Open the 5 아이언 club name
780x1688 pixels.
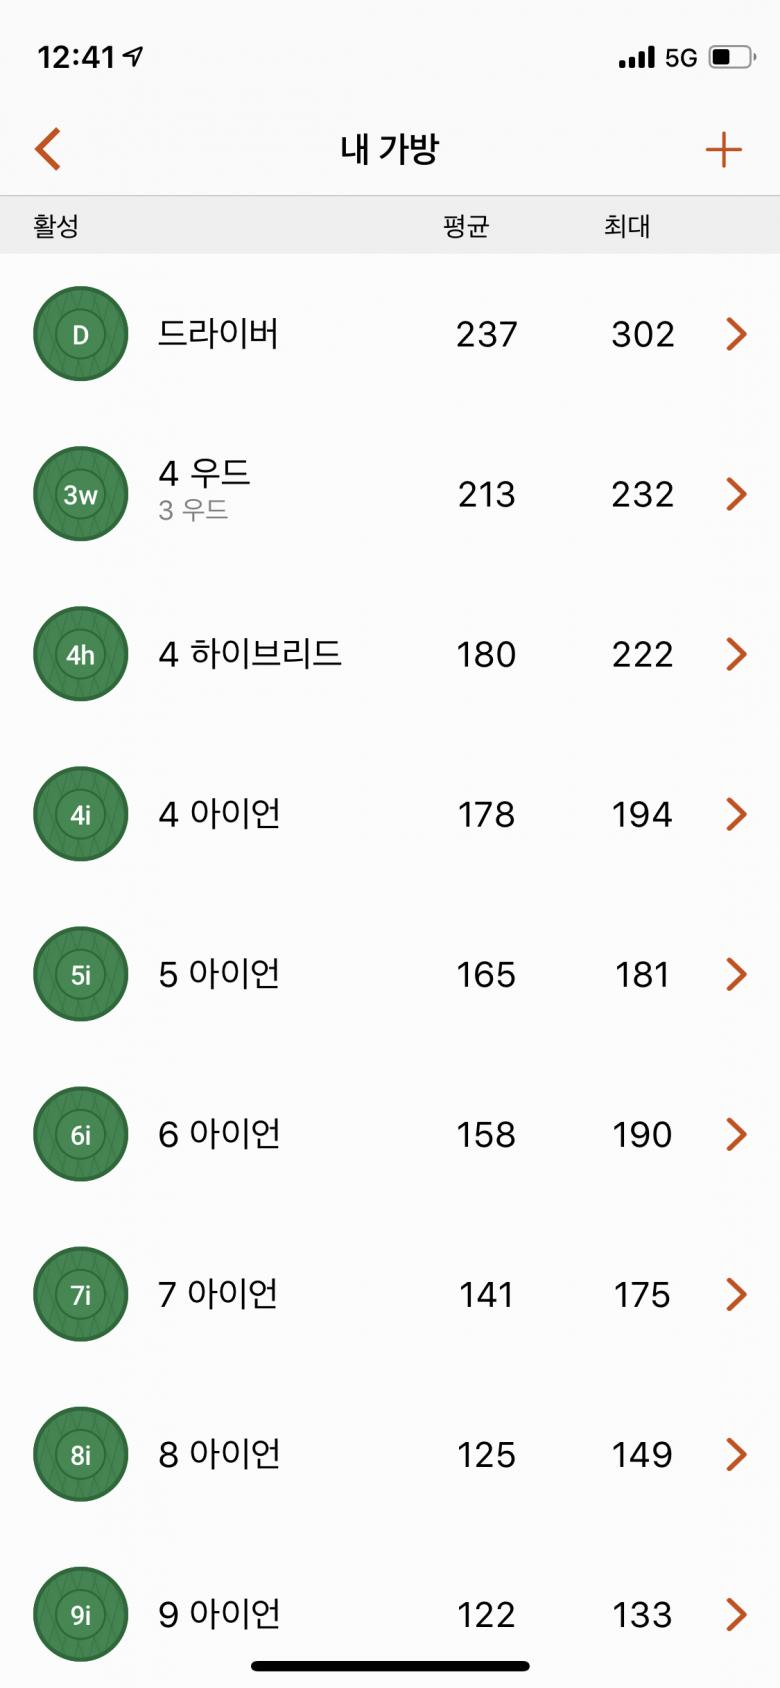219,974
